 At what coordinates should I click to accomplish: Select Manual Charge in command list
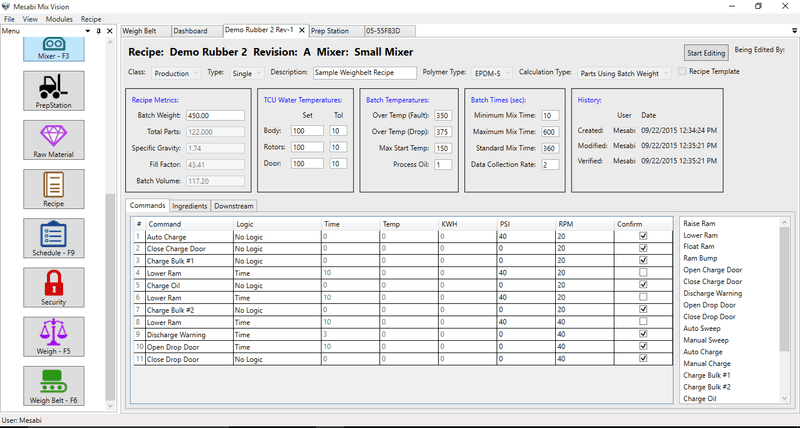pos(707,364)
